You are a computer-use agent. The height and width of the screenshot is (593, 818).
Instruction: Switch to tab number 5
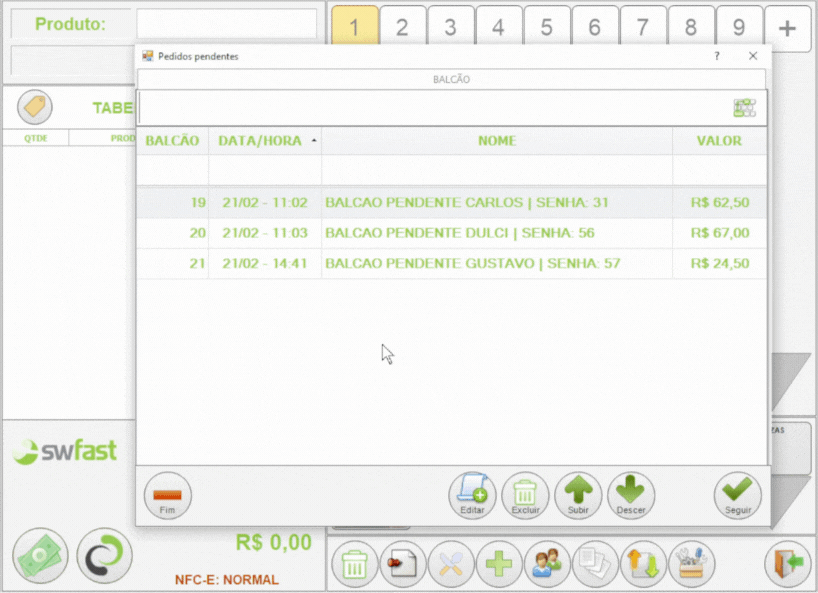coord(546,27)
